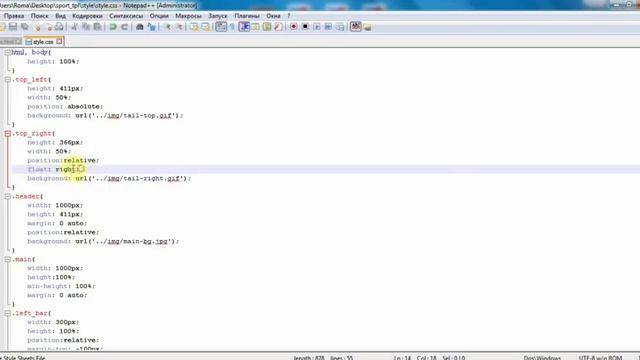
Task: Collapse the html, body code block
Action: pyautogui.click(x=7, y=52)
